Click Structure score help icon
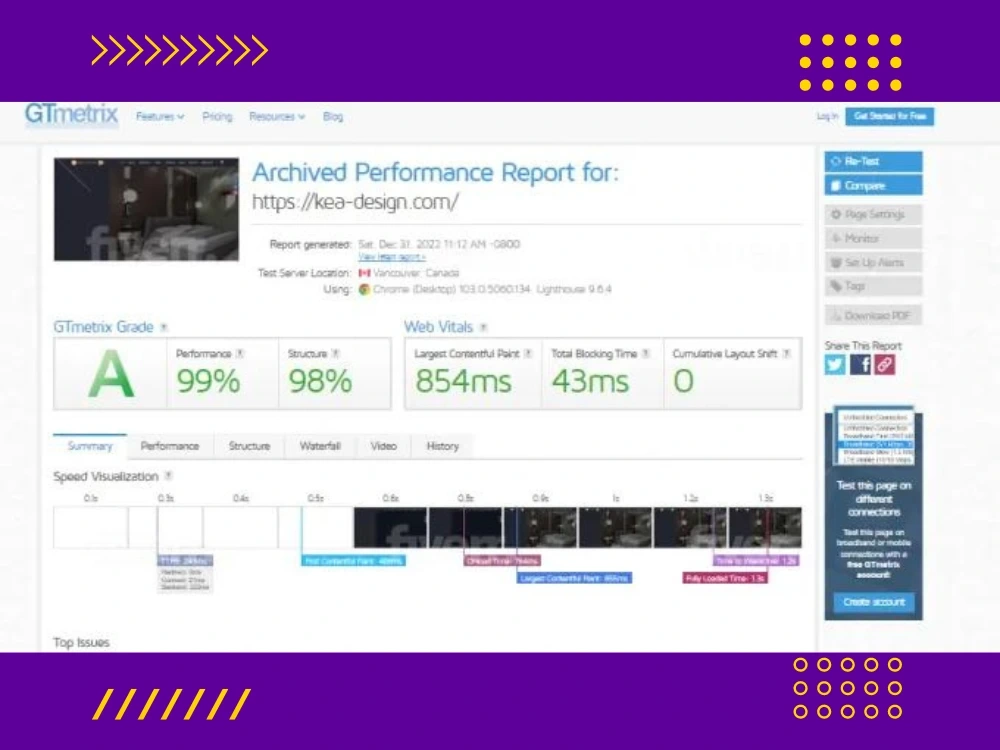This screenshot has width=1000, height=750. coord(335,353)
